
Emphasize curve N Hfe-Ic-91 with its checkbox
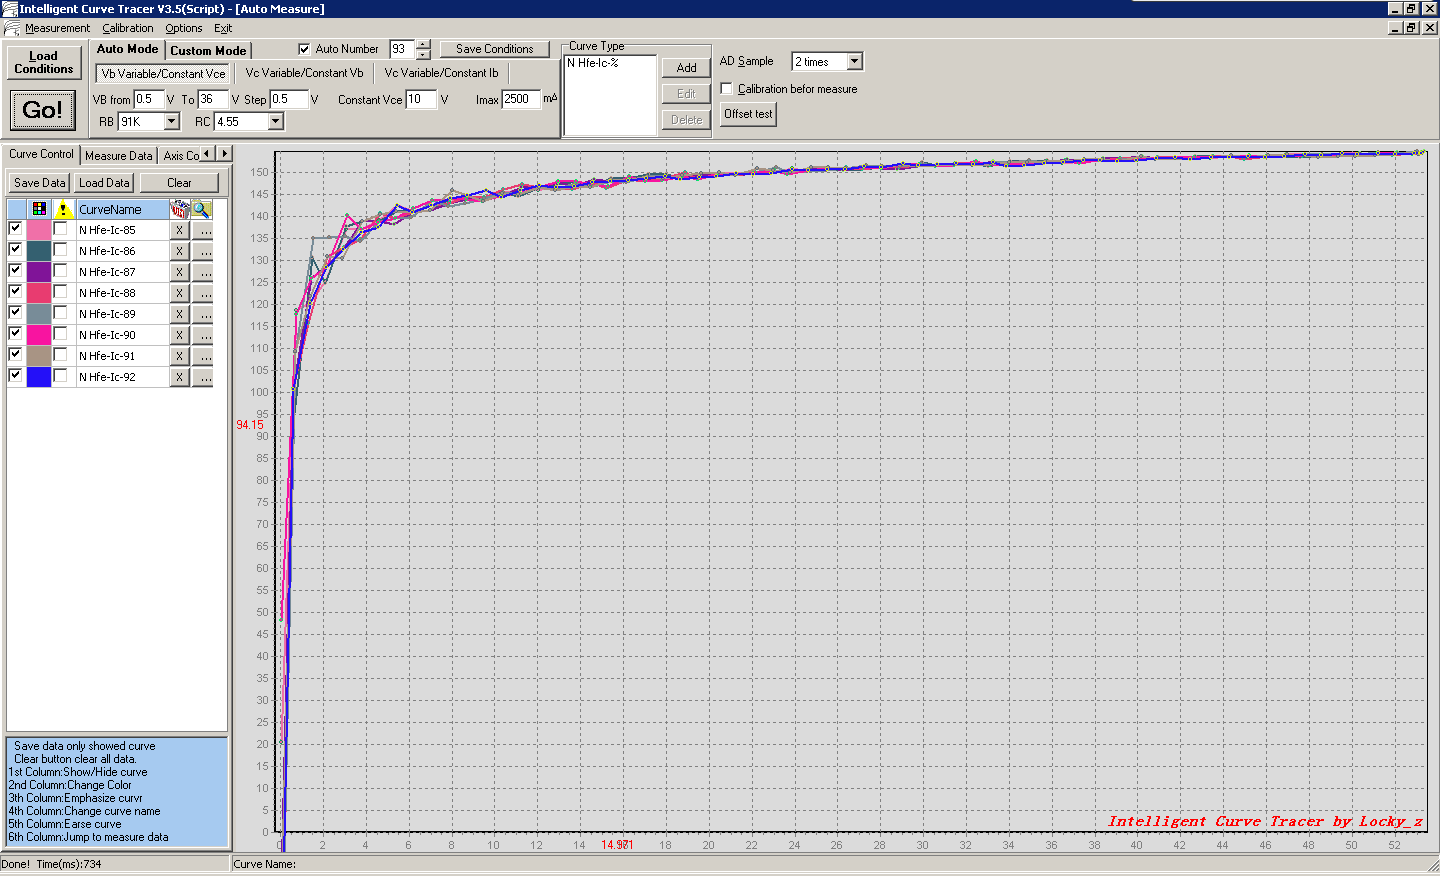click(x=60, y=355)
